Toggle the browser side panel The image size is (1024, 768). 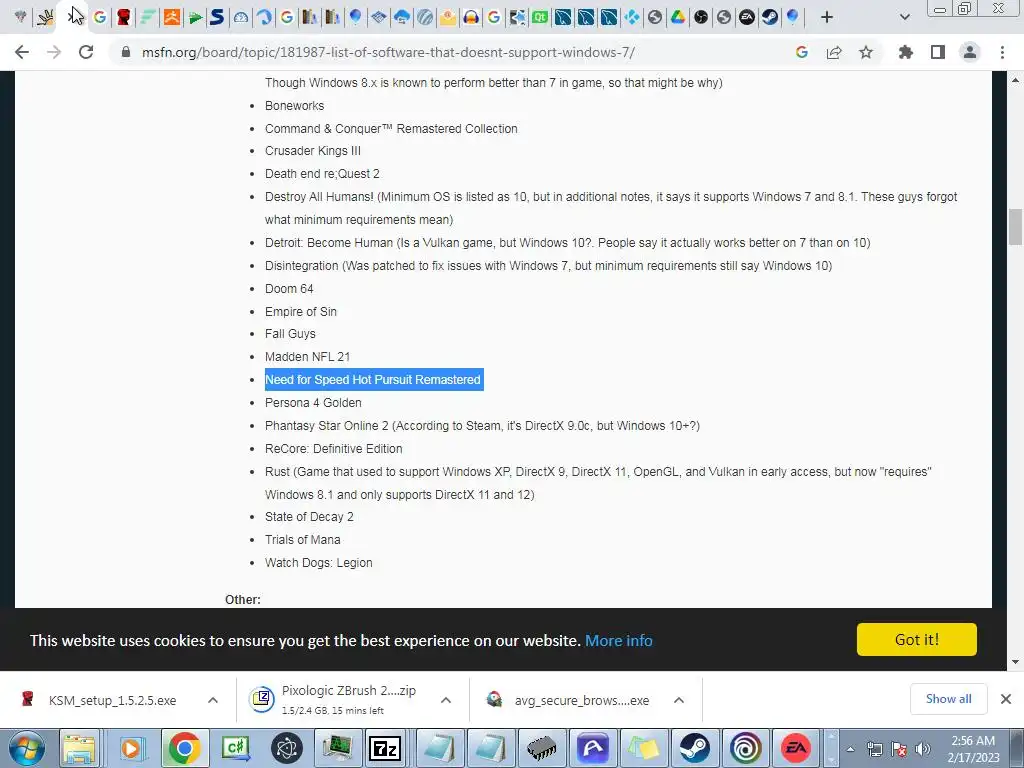coord(938,52)
